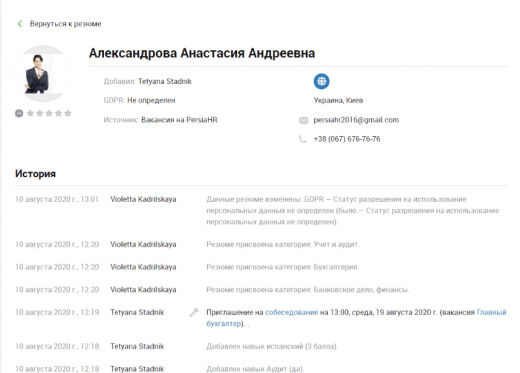Click GDPR value 'Не определен'
520x373 pixels.
click(151, 100)
